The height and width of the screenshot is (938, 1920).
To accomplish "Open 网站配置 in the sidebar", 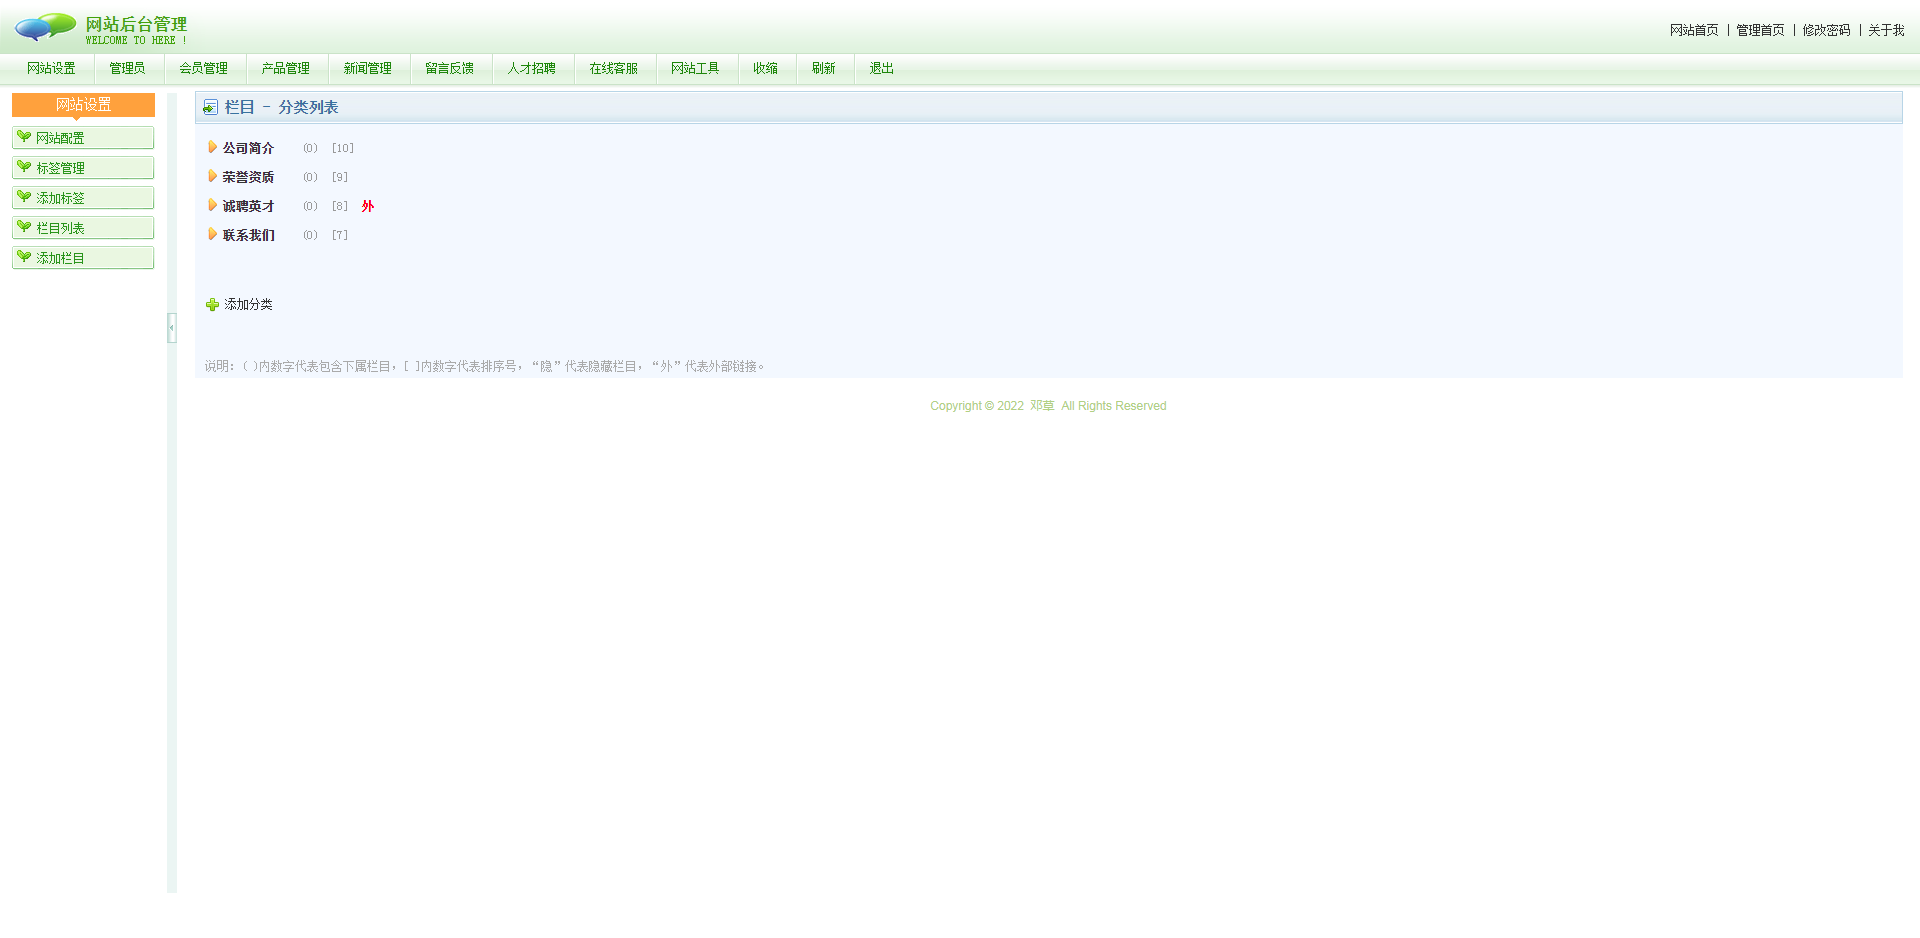I will point(83,138).
